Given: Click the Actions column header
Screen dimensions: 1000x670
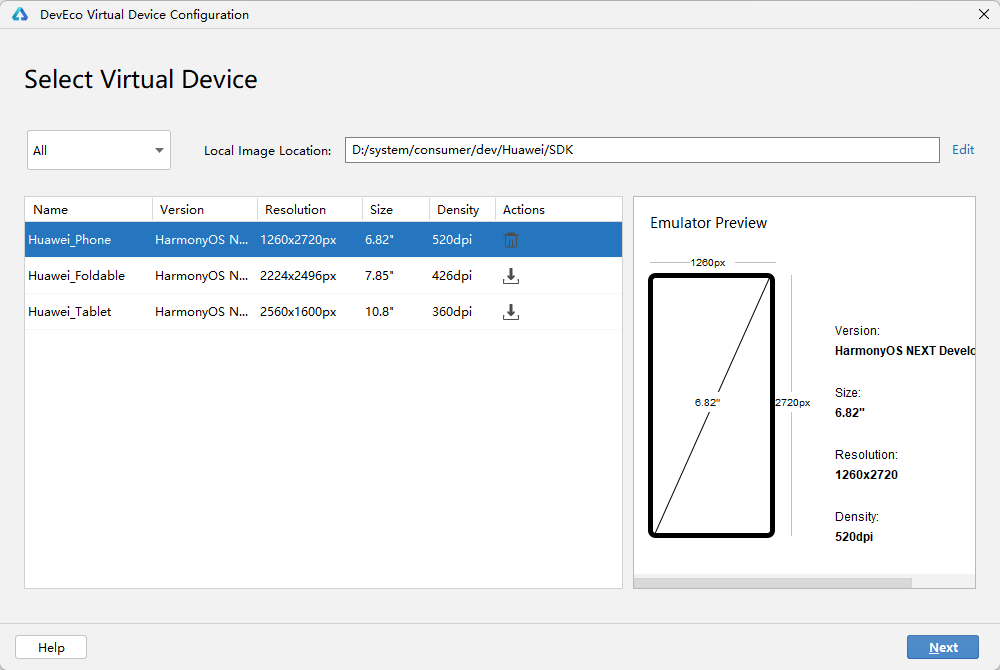Looking at the screenshot, I should [x=559, y=210].
